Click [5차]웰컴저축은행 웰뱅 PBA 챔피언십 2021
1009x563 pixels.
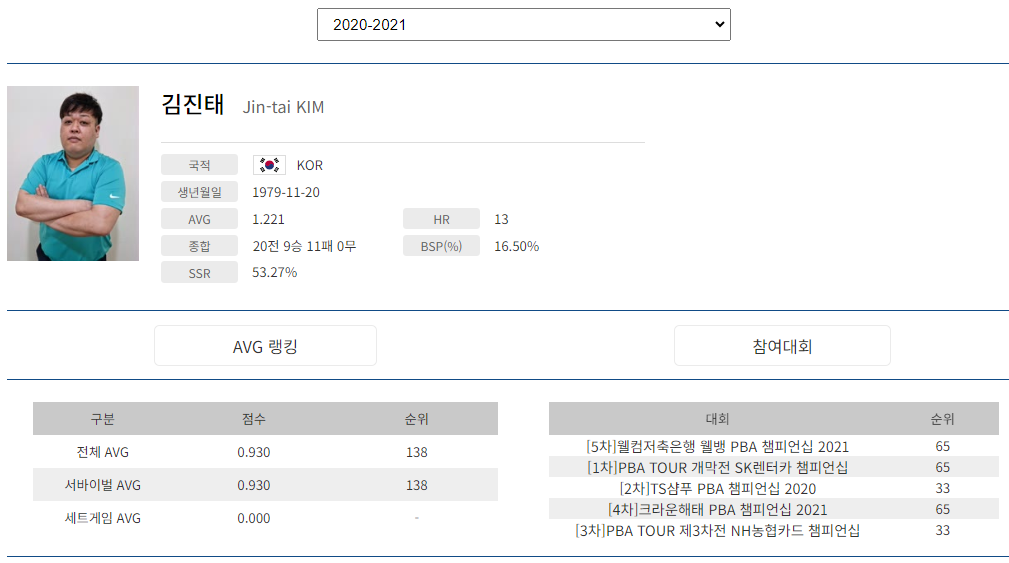[x=717, y=447]
